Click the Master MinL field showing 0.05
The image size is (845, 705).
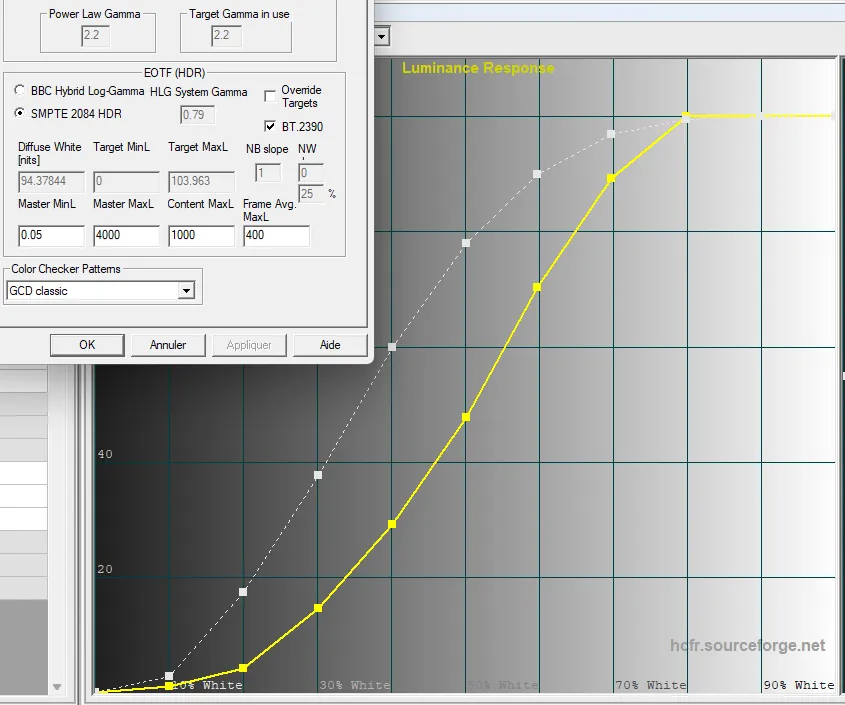coord(51,236)
